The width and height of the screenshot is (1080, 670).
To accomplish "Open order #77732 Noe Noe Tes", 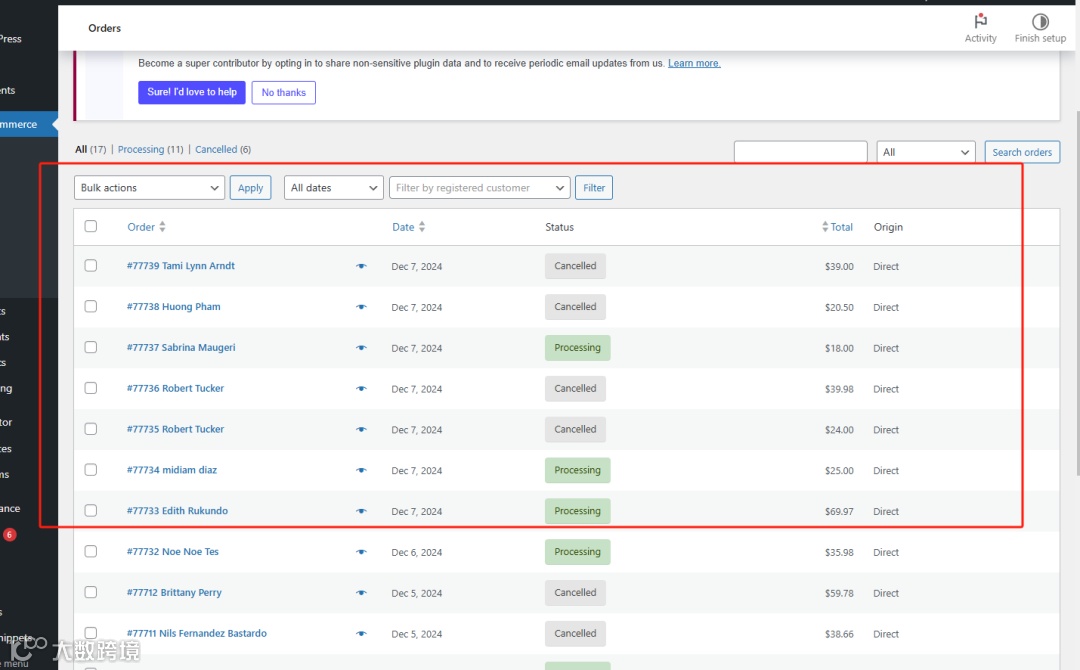I will [x=173, y=552].
